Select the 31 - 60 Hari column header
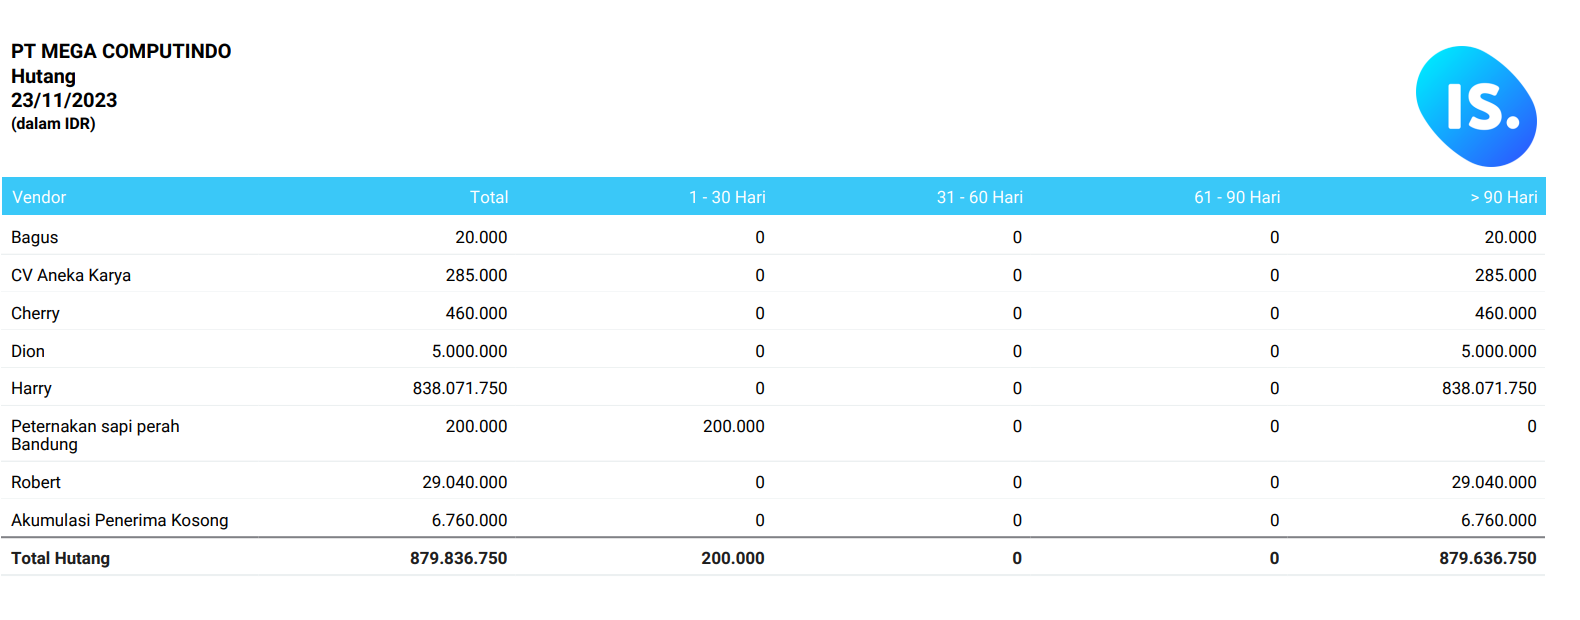The width and height of the screenshot is (1580, 620). [x=979, y=197]
